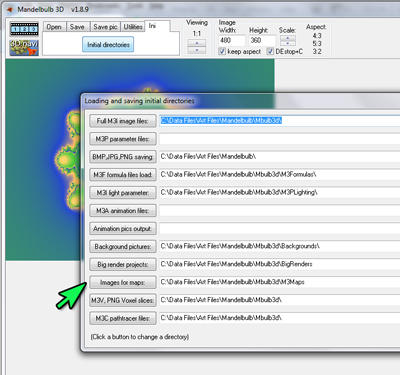Screen dimensions: 400x375
Task: Click the BMP,JPG,PNG saving button
Action: (x=123, y=157)
